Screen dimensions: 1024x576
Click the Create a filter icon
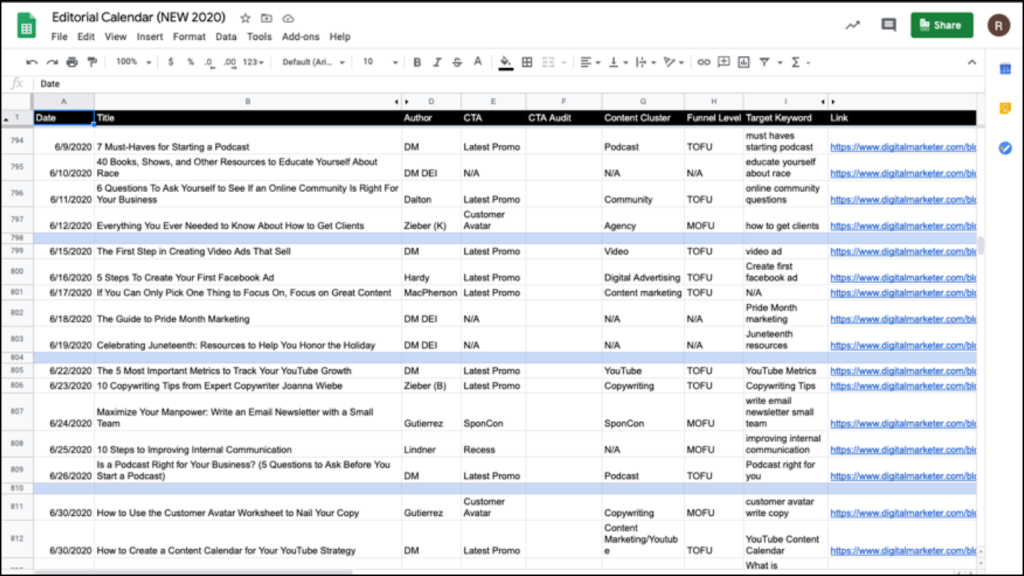764,62
